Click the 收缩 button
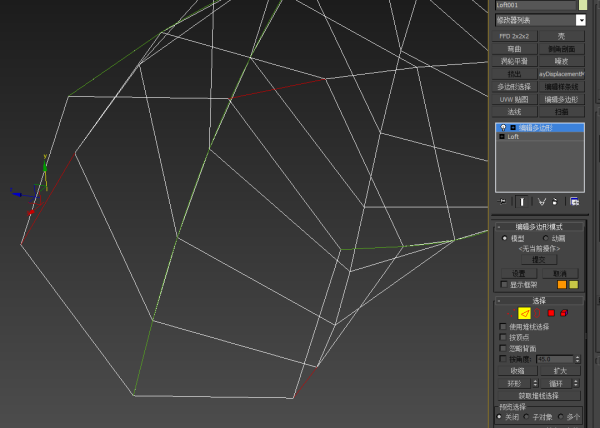 click(517, 371)
